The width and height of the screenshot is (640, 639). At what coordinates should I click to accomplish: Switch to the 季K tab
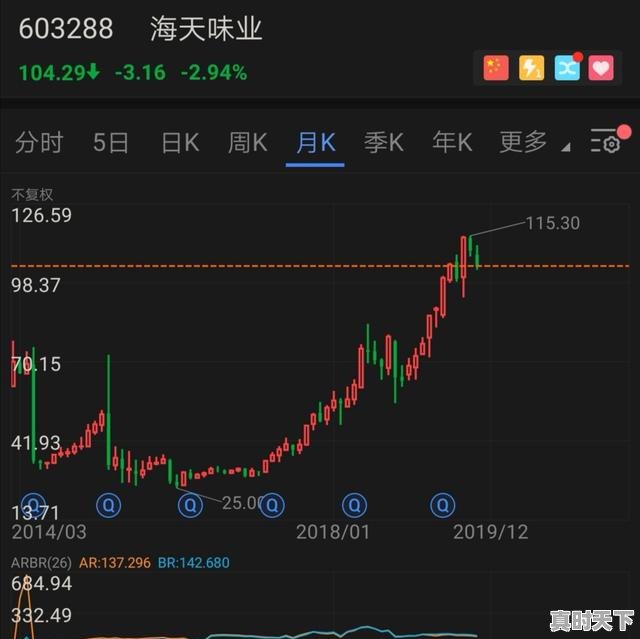pyautogui.click(x=384, y=142)
